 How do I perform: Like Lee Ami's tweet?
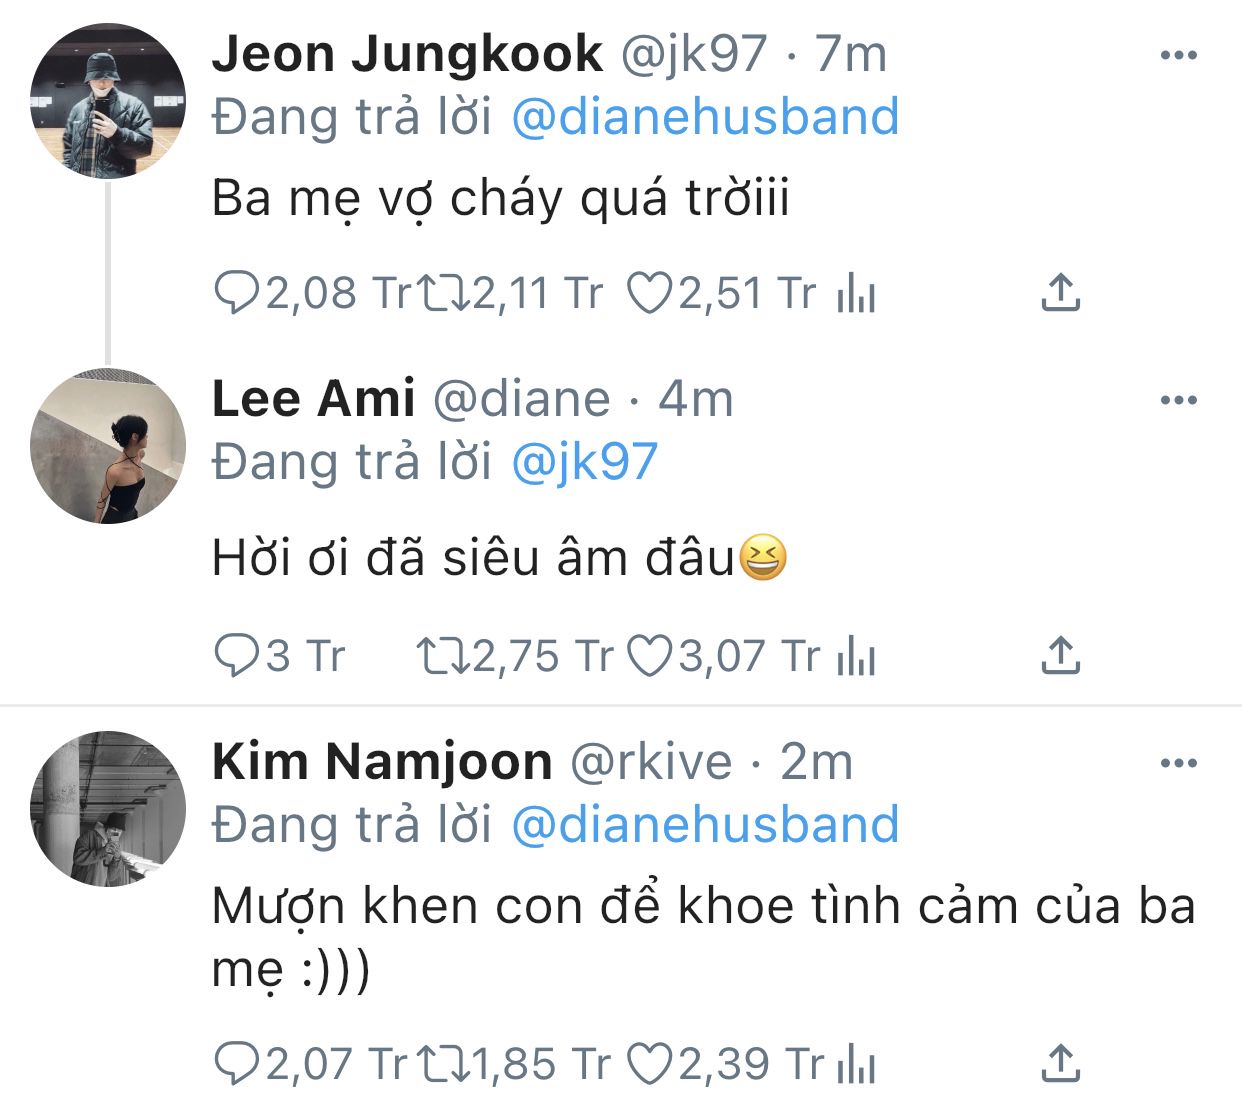(x=649, y=656)
